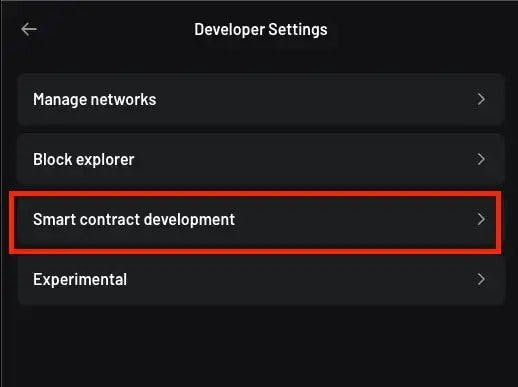Click empty dark area below Experimental row
Viewport: 518px width, 387px height.
click(260, 347)
